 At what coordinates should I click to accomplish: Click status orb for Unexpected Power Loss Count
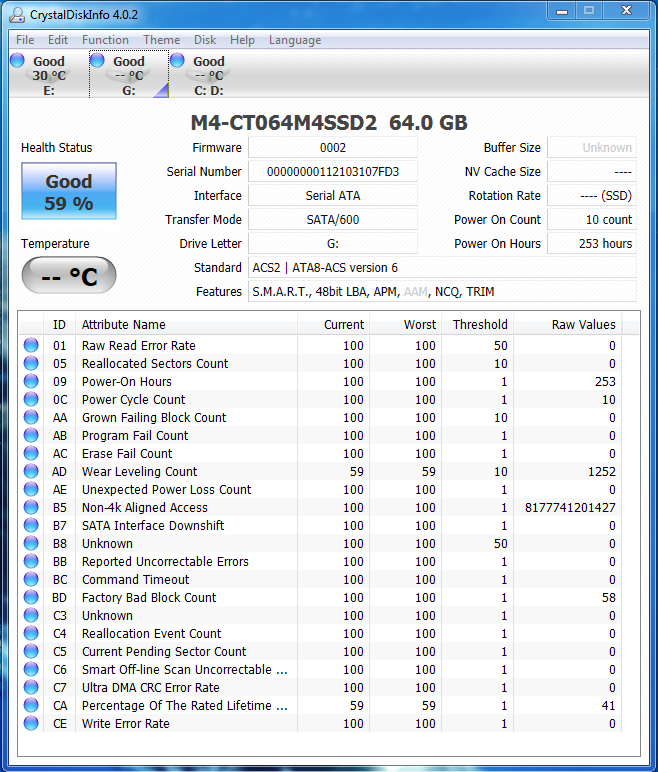coord(31,489)
